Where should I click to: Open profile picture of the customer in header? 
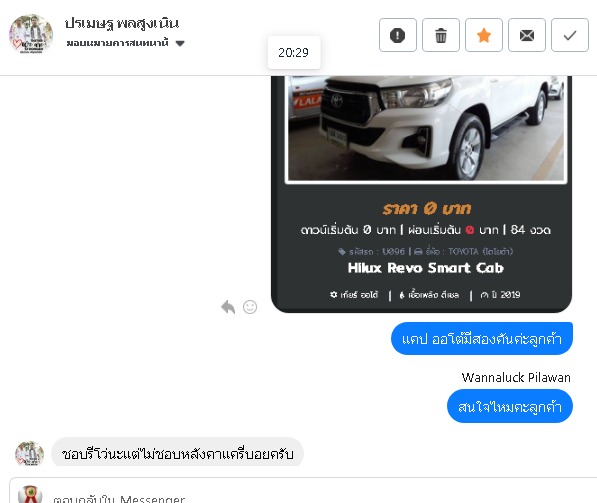pos(31,34)
